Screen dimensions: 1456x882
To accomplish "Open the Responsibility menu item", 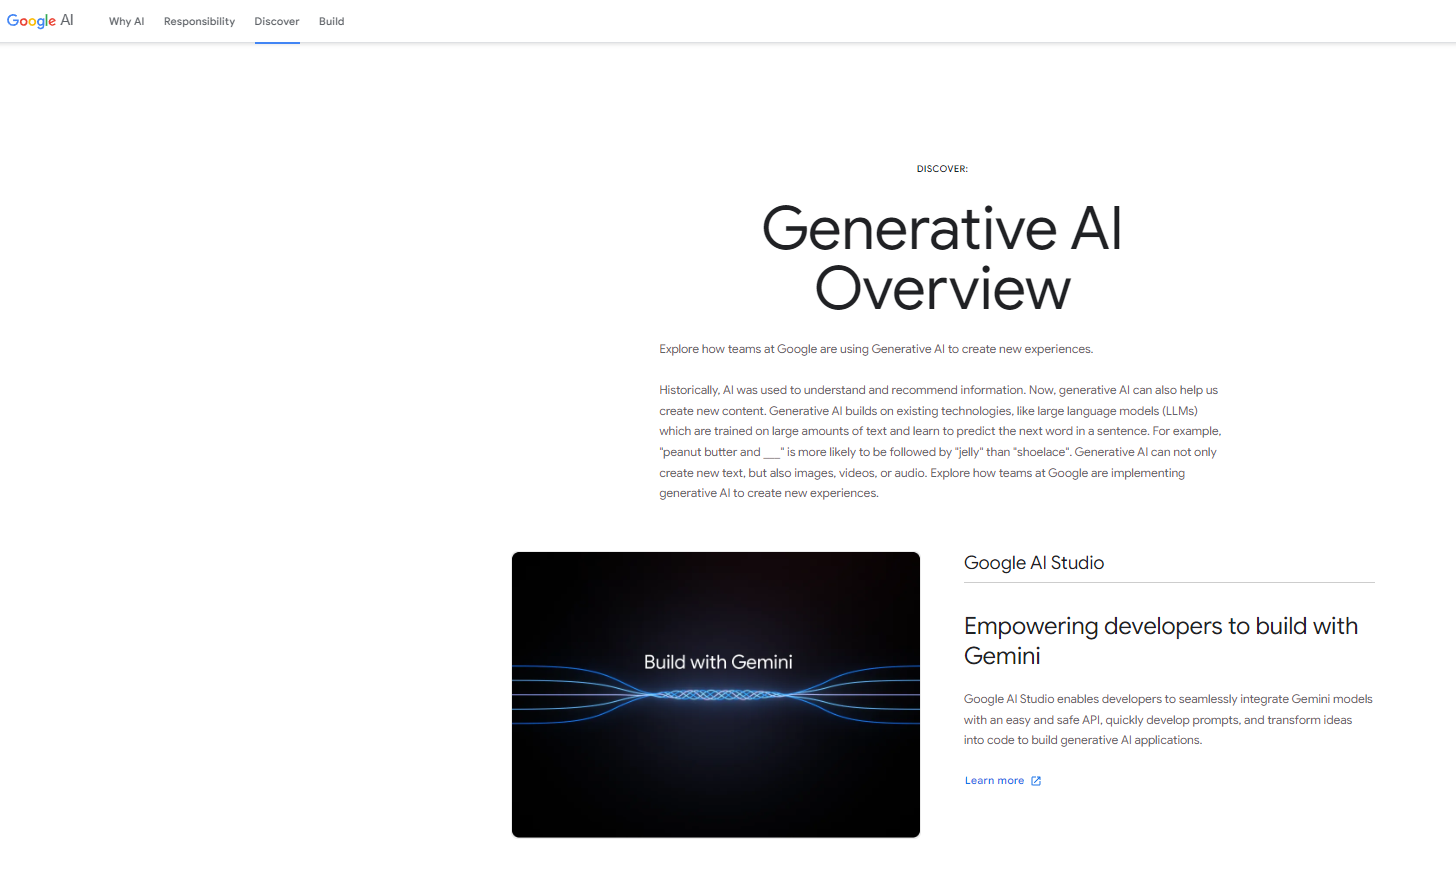I will coord(199,21).
